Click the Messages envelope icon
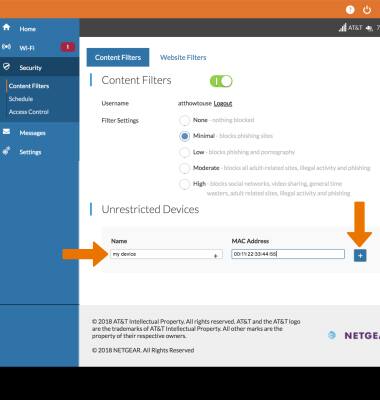The image size is (380, 400). tap(6, 132)
